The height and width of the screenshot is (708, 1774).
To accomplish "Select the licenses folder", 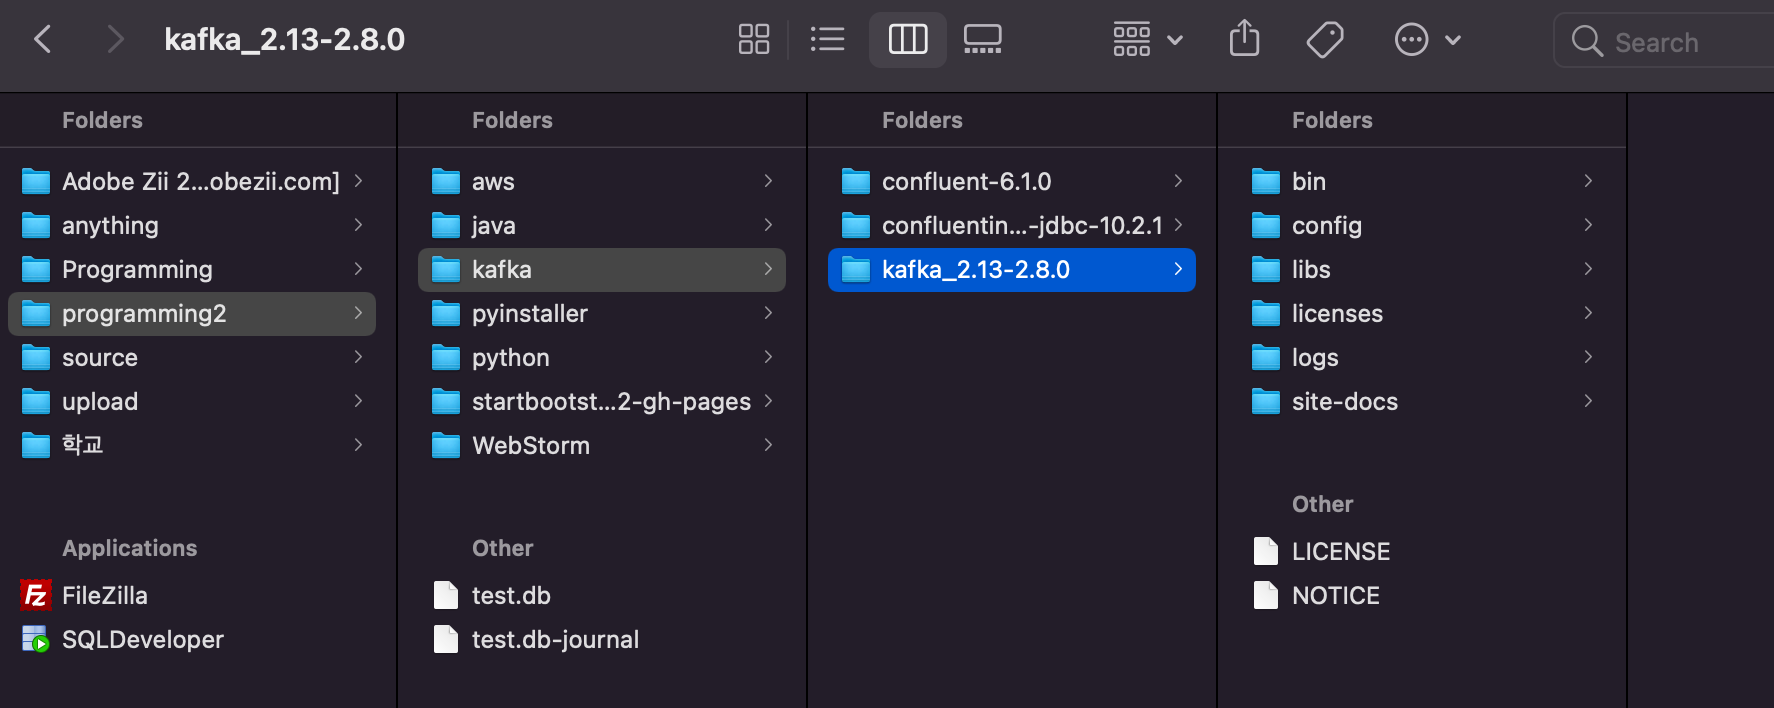I will tap(1422, 313).
